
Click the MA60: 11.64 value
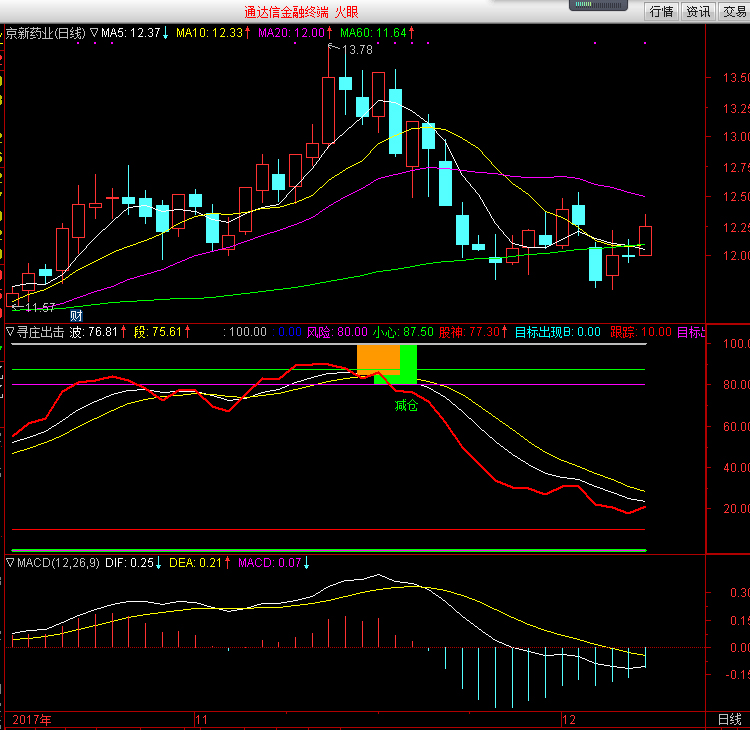point(373,33)
